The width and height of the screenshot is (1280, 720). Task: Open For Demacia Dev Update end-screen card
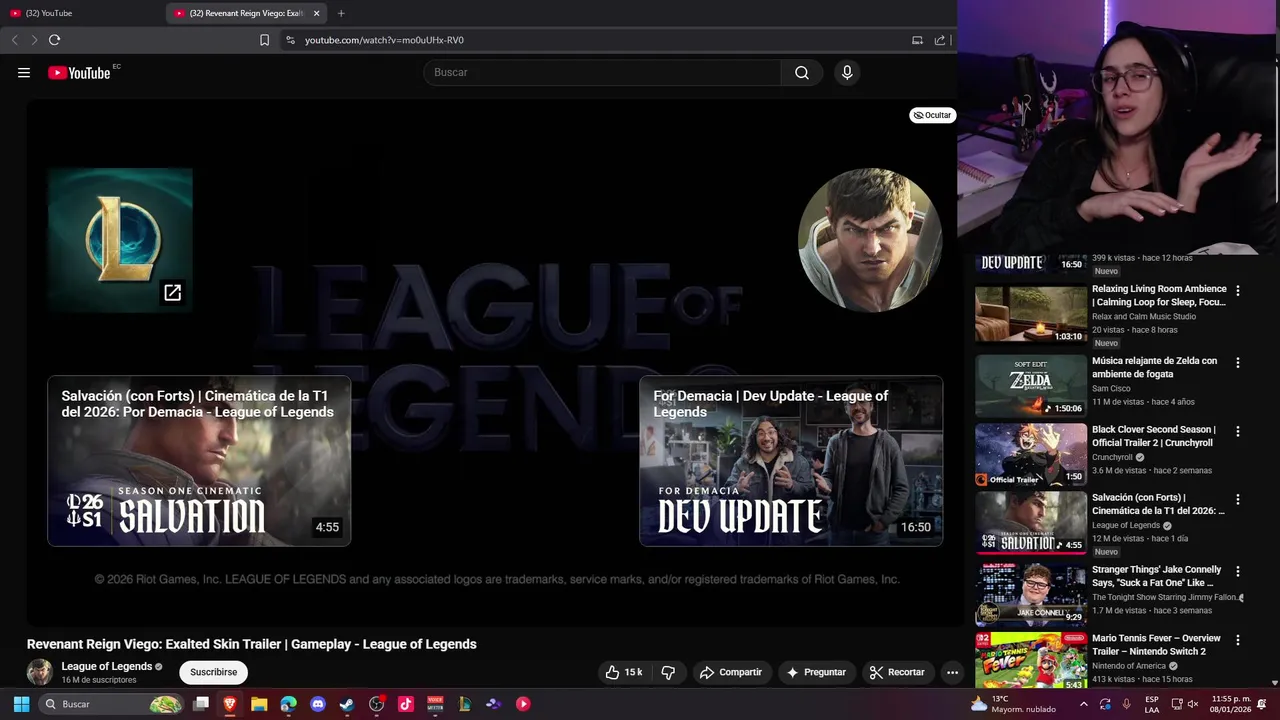coord(791,461)
